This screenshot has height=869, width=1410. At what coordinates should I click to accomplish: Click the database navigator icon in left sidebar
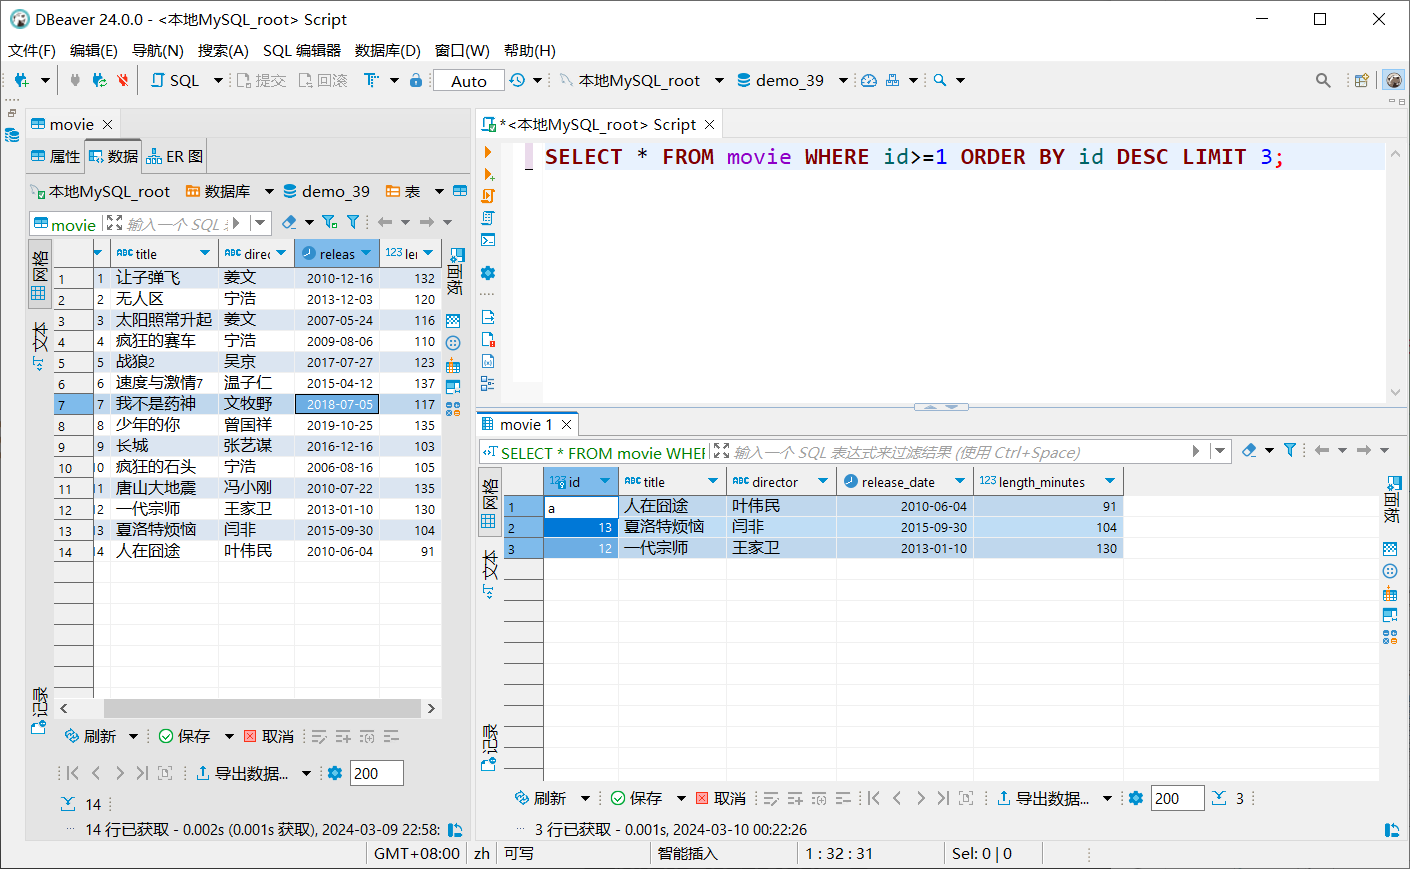point(12,135)
